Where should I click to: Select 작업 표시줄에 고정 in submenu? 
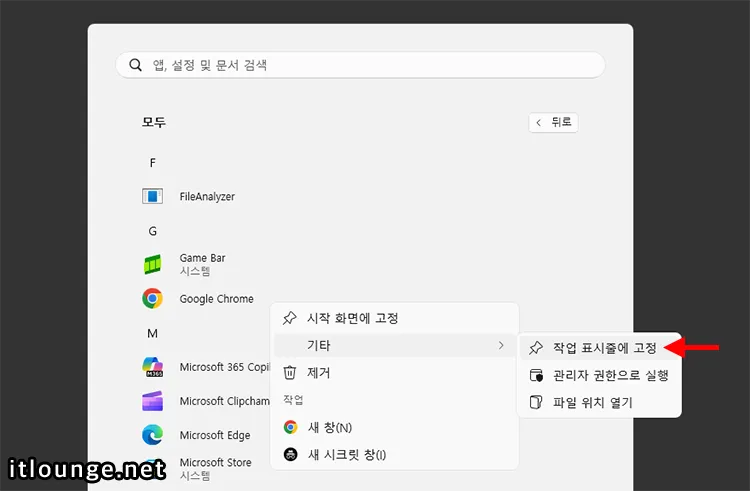(x=599, y=348)
